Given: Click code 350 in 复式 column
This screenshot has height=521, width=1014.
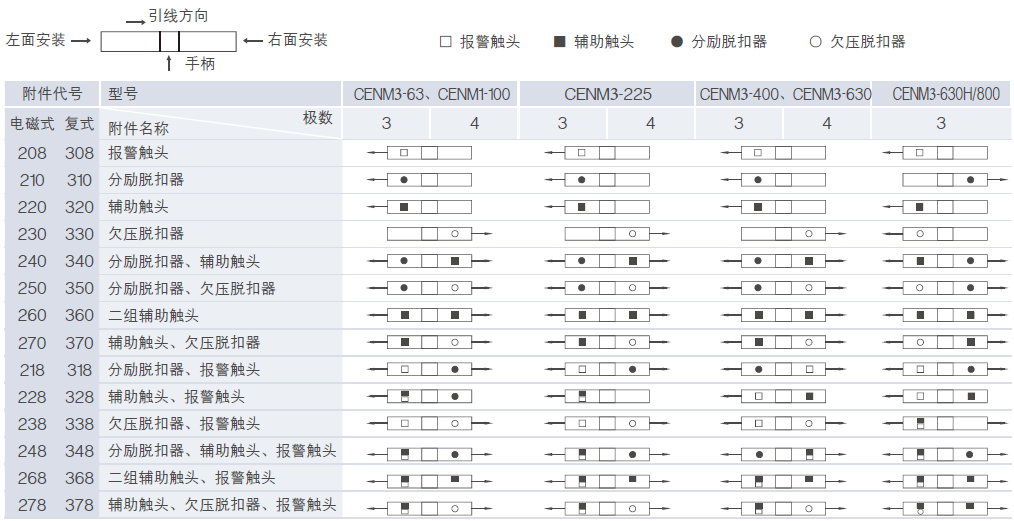Looking at the screenshot, I should [x=80, y=288].
